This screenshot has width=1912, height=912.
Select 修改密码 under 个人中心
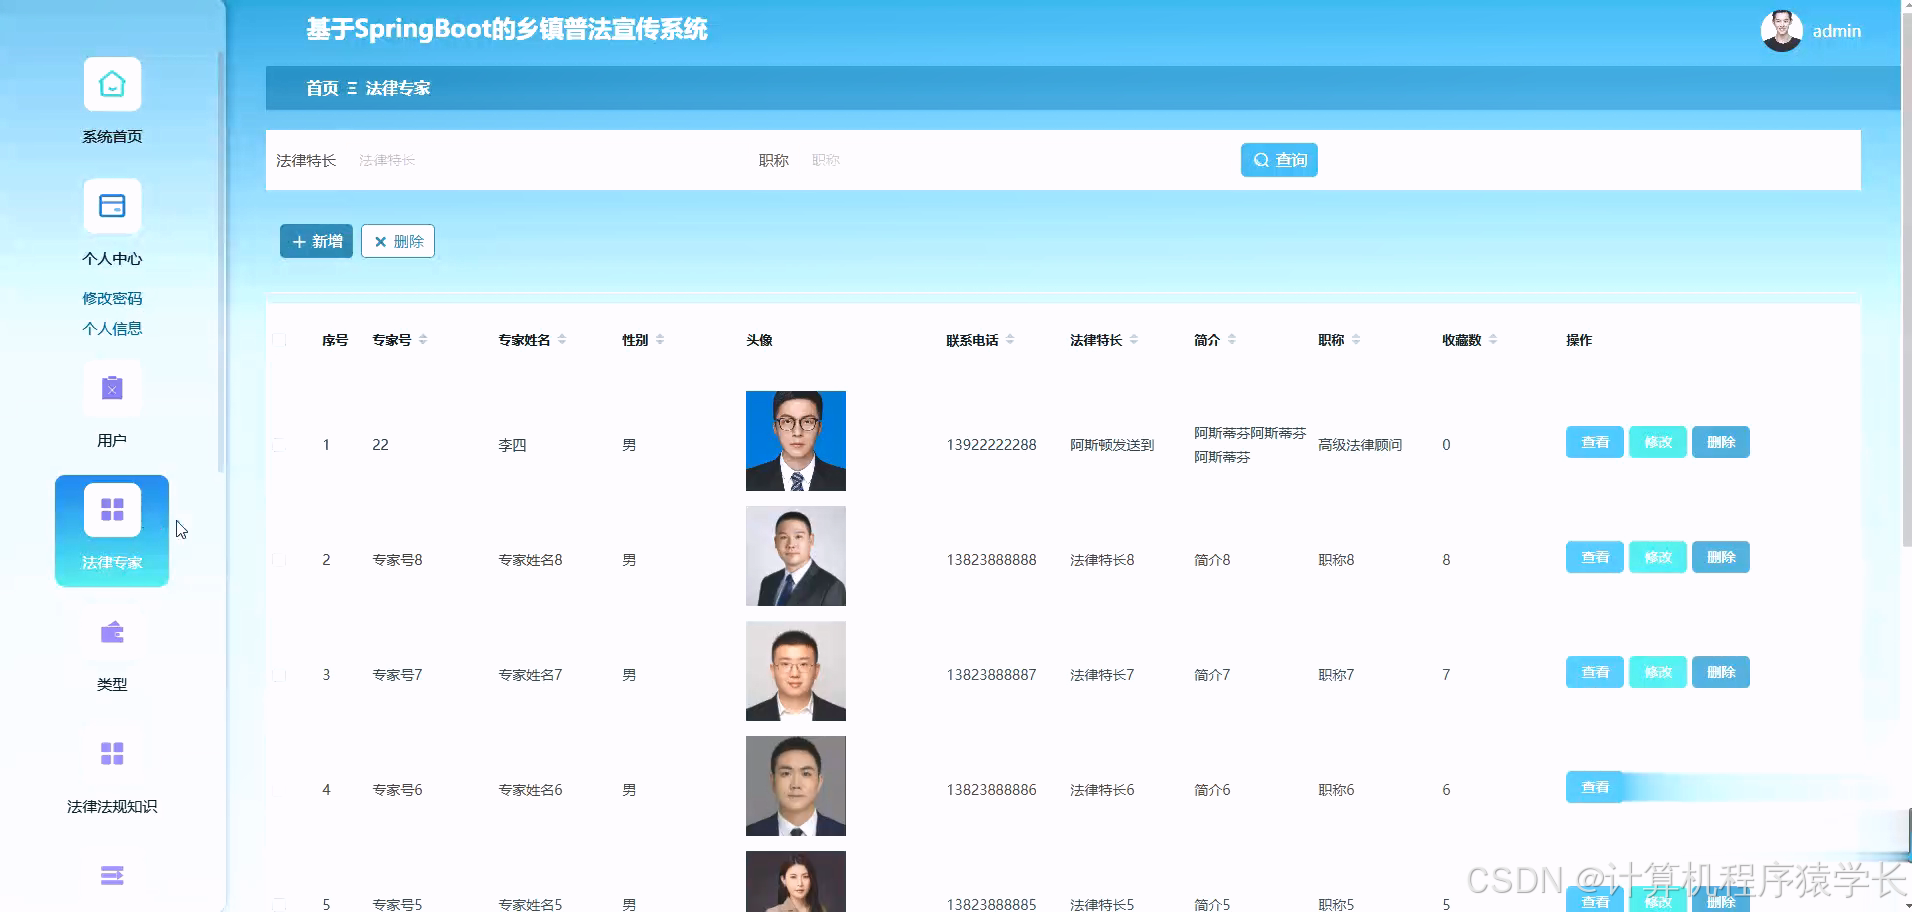[x=111, y=297]
